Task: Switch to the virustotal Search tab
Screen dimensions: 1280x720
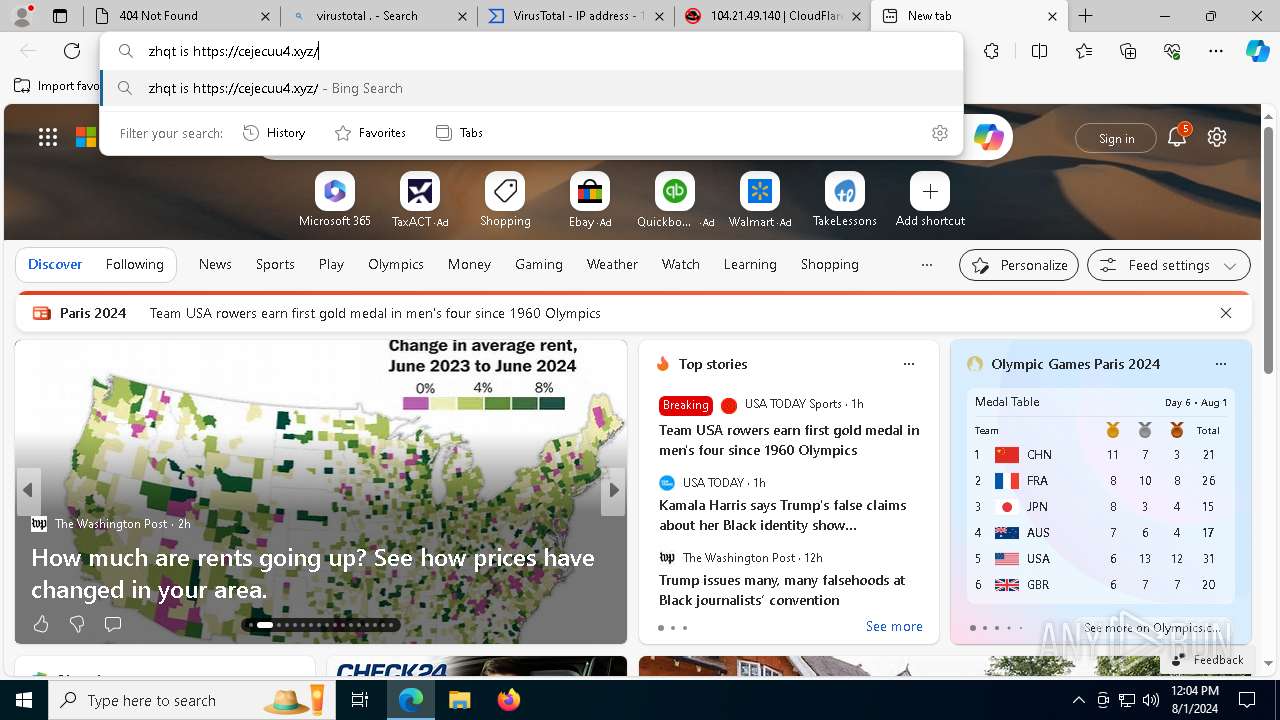Action: (380, 16)
